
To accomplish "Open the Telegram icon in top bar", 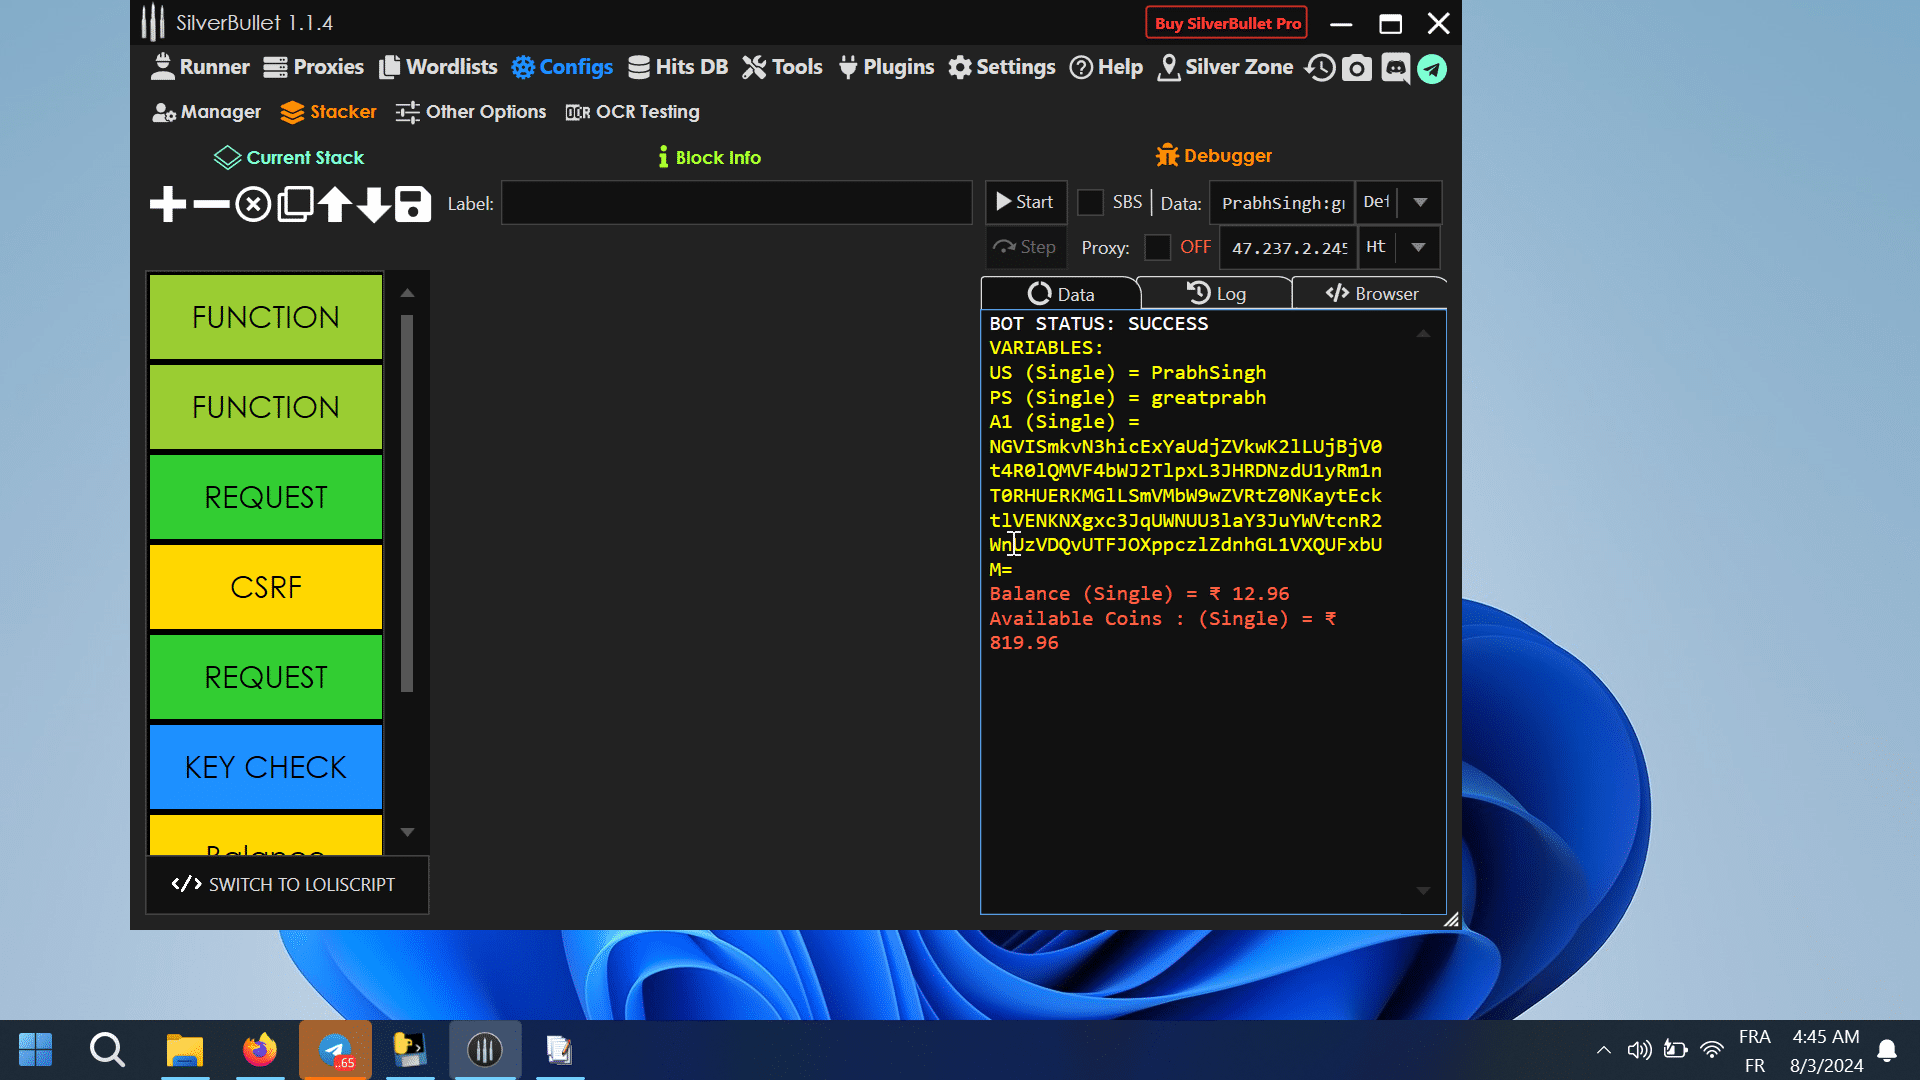I will click(x=1432, y=68).
